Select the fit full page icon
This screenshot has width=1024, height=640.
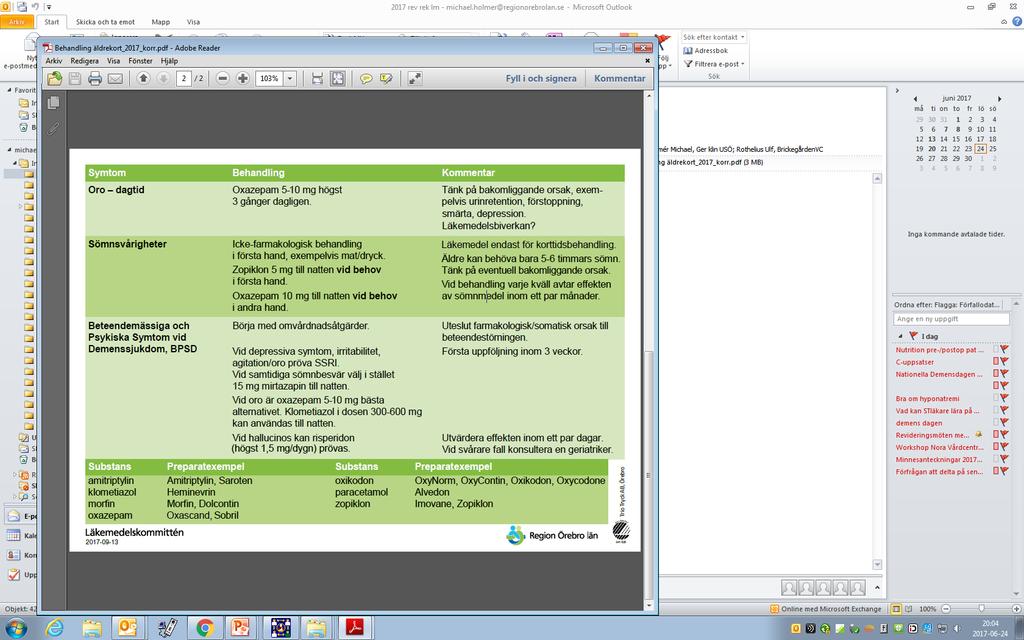pyautogui.click(x=338, y=78)
